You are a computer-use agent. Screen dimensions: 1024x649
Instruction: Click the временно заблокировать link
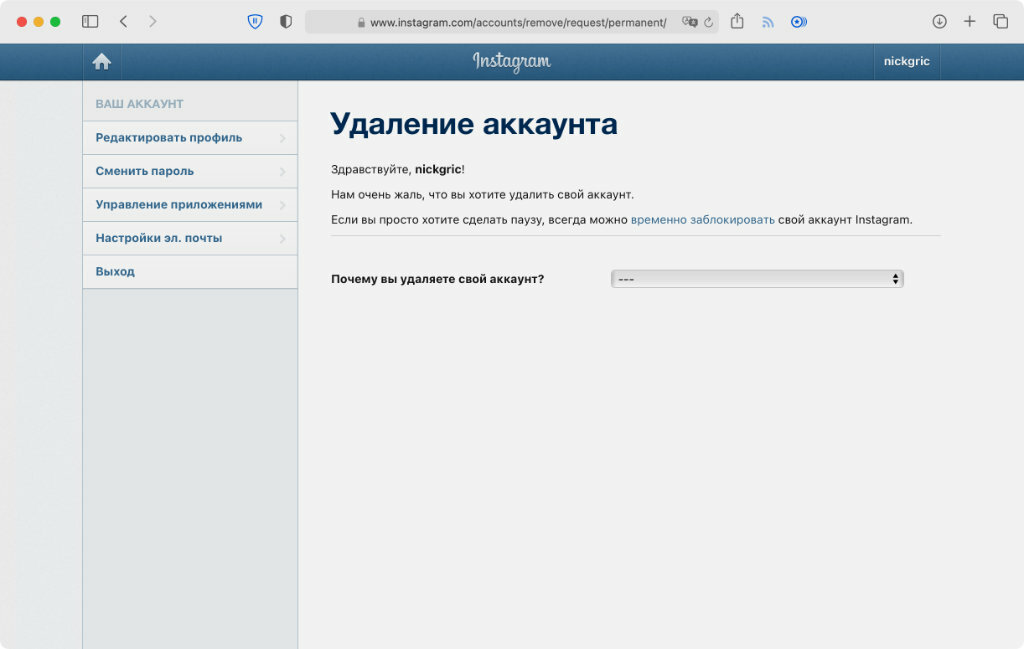[702, 220]
